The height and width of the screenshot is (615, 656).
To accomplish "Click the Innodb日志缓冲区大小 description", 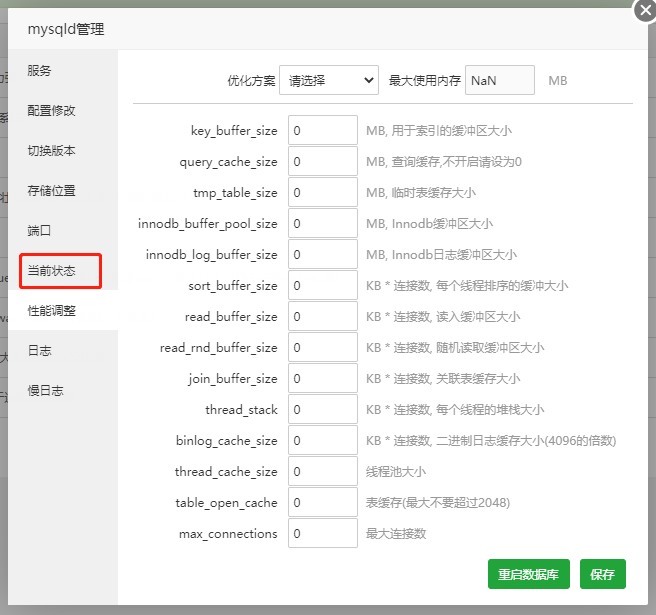I will [x=441, y=254].
